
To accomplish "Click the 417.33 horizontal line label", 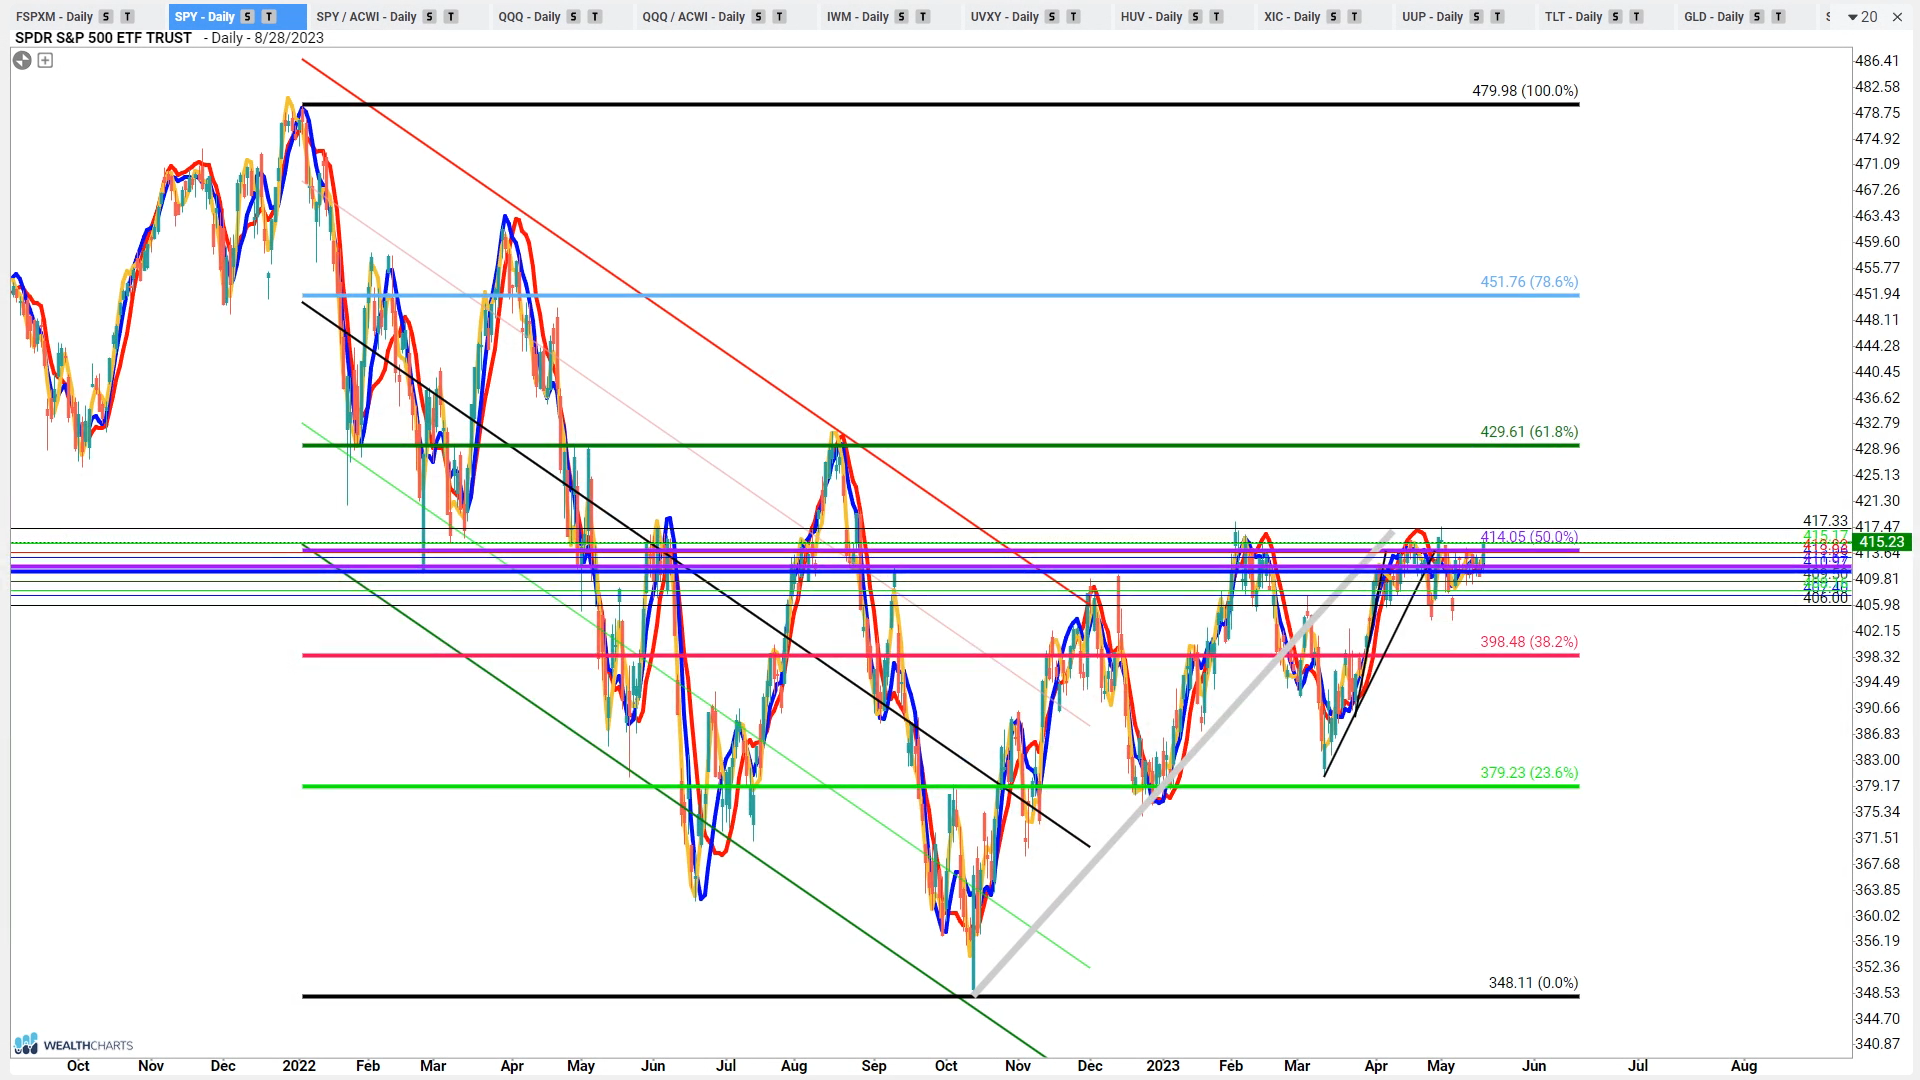I will click(1825, 521).
